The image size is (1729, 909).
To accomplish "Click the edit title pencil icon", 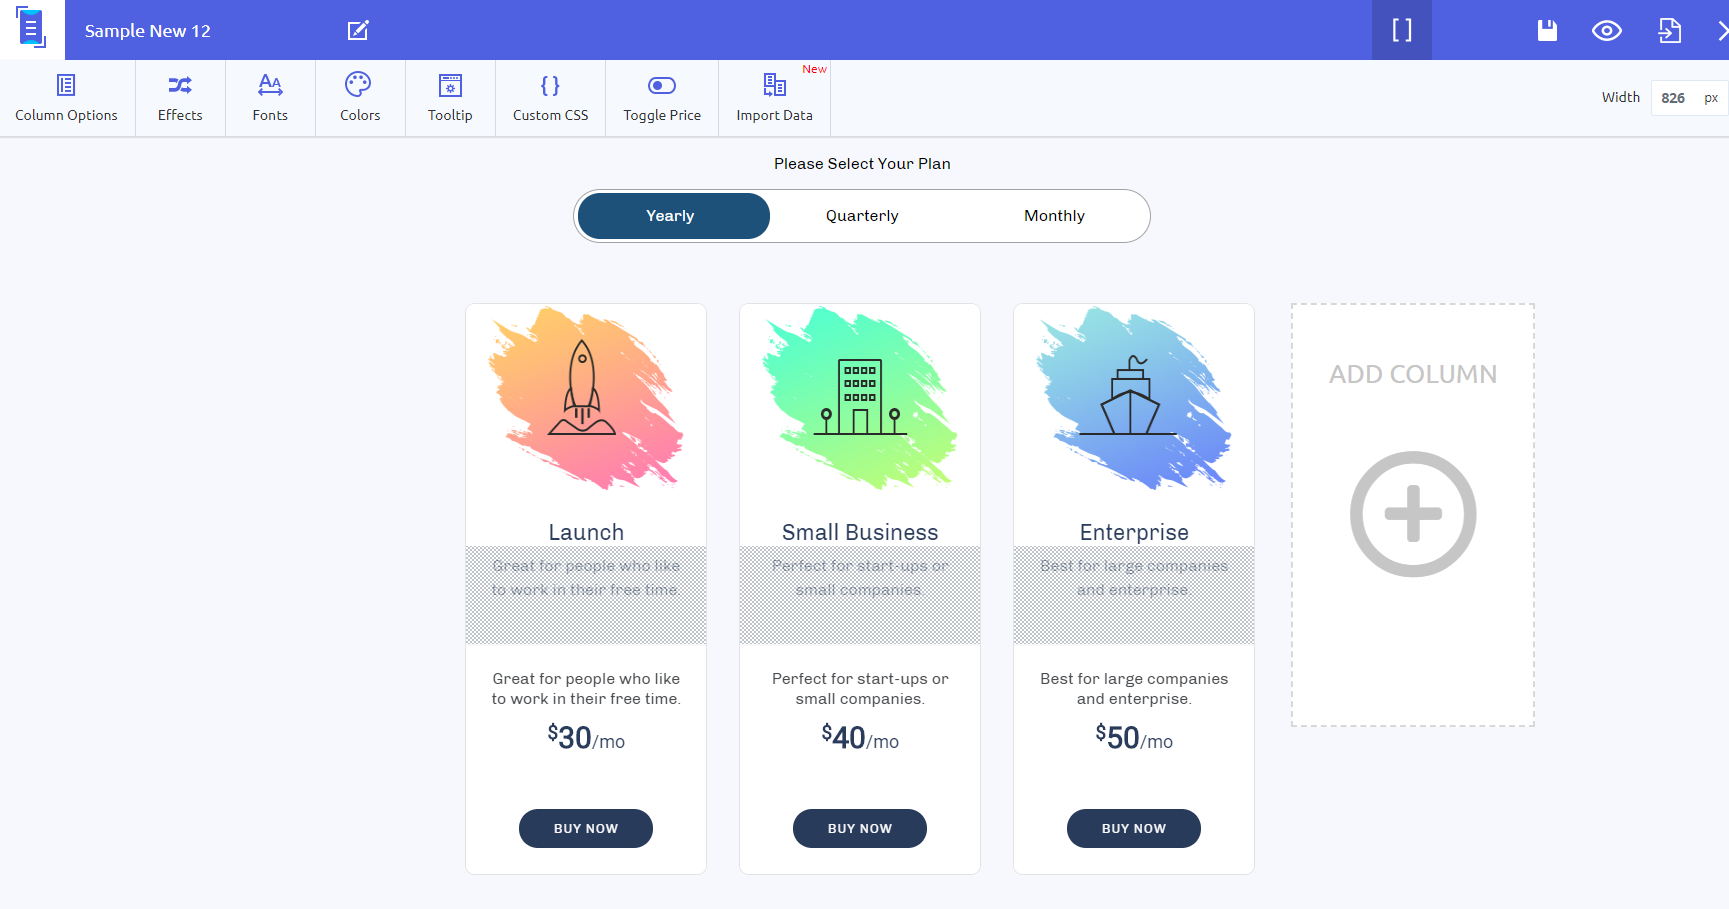I will pyautogui.click(x=358, y=30).
